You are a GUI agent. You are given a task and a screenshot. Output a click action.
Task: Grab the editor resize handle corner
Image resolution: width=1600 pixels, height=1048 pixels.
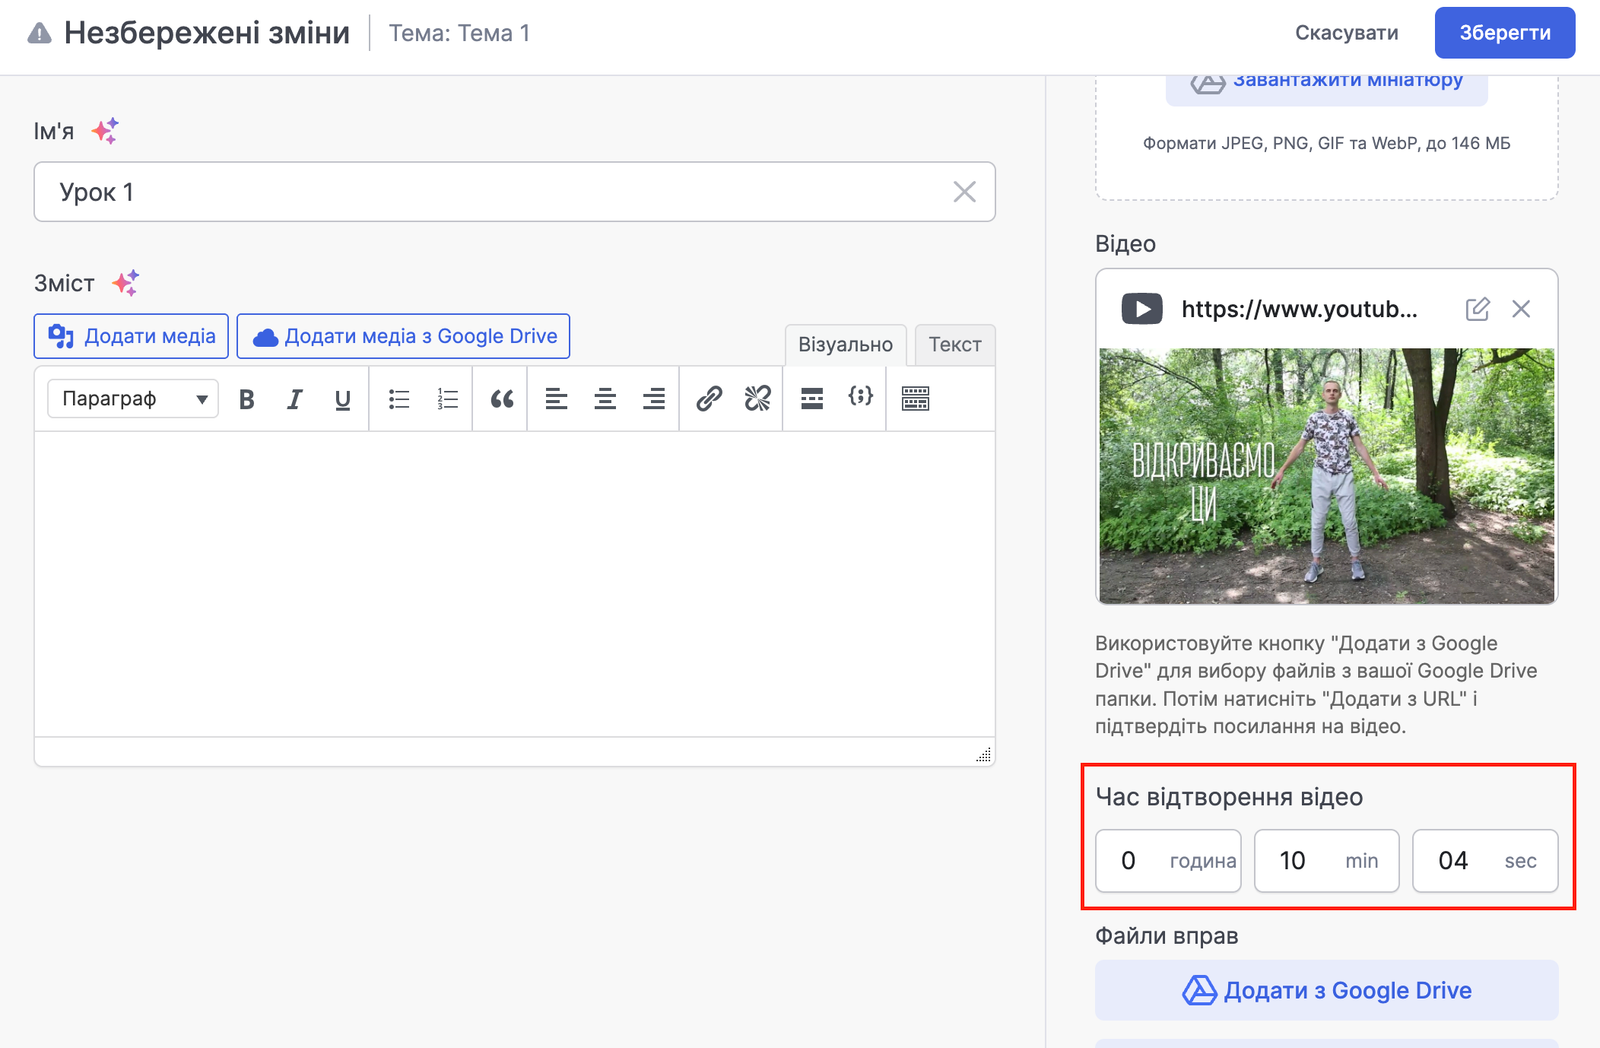tap(984, 755)
